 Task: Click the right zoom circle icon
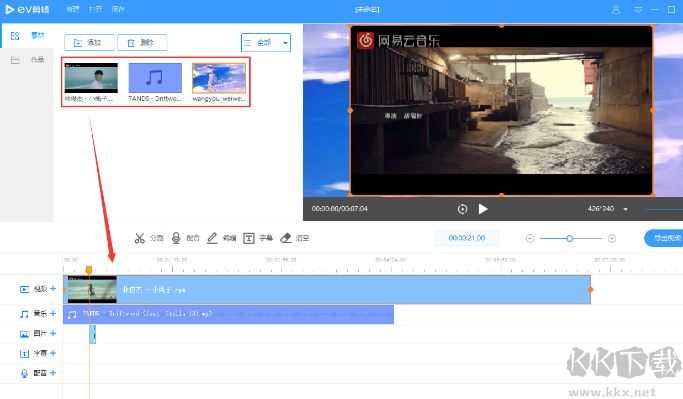point(612,238)
